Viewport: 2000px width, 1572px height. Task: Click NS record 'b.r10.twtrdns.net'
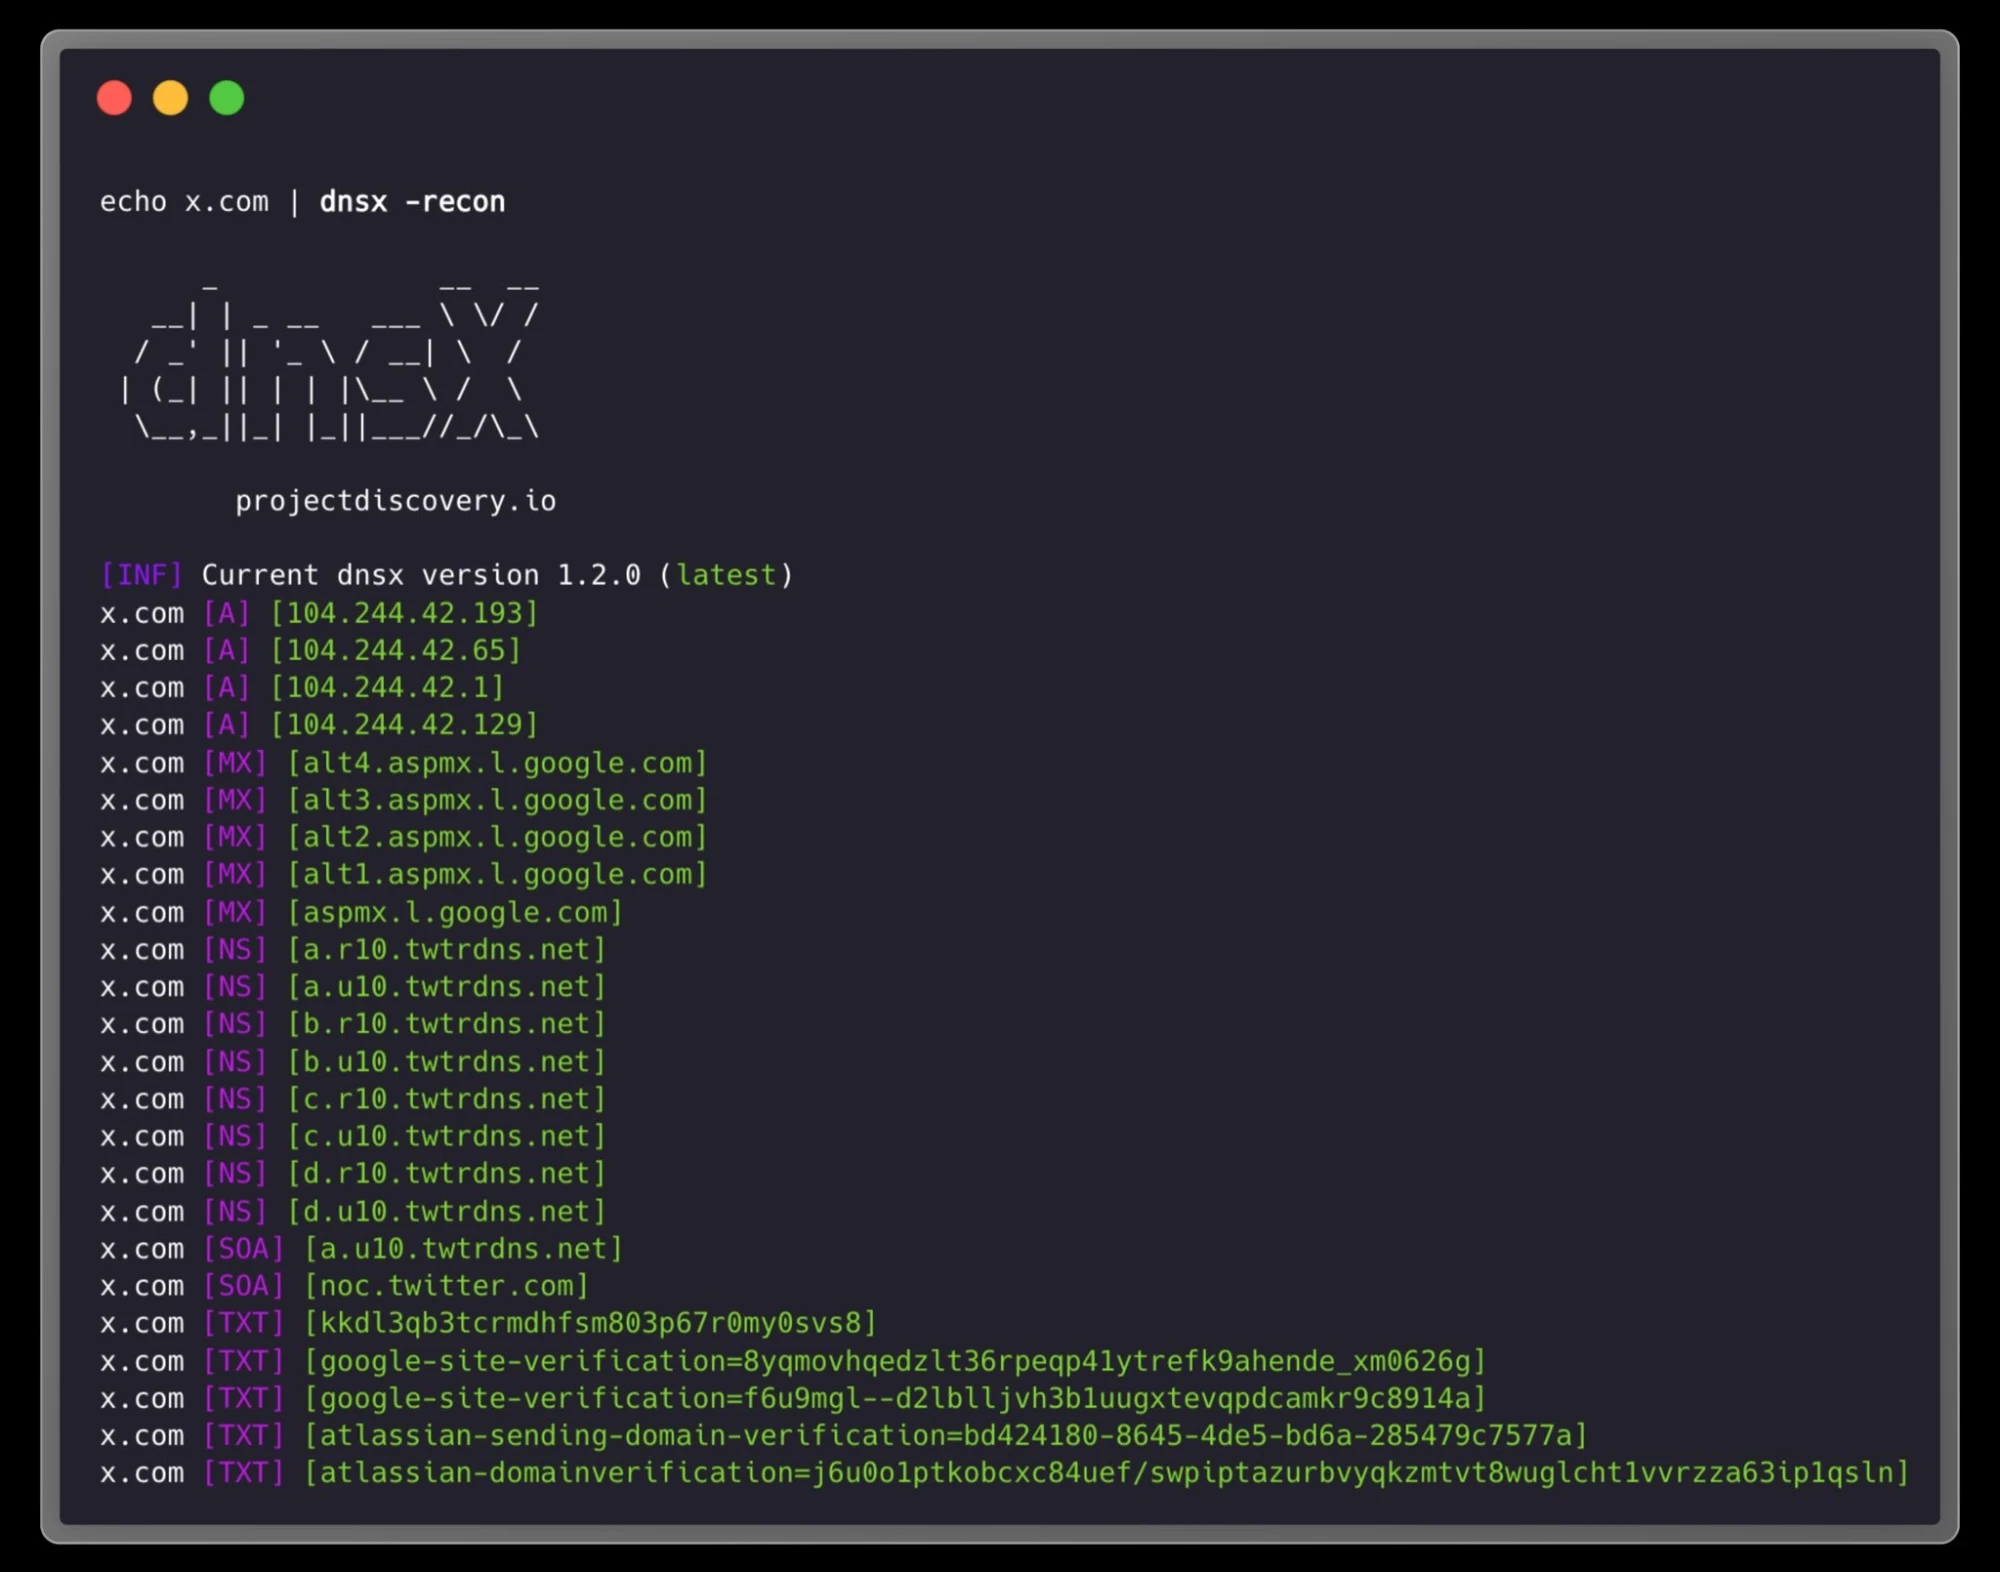coord(447,1023)
